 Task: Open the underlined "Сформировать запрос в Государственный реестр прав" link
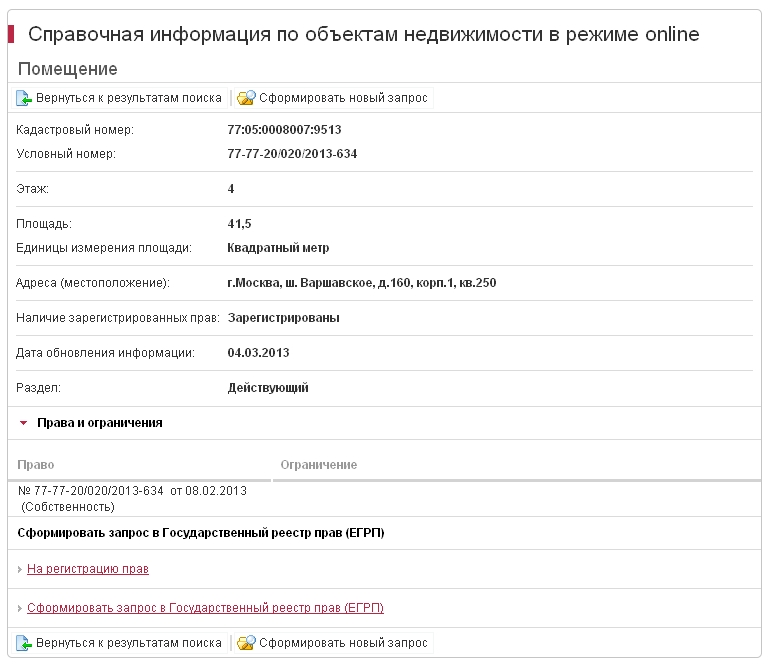[205, 608]
